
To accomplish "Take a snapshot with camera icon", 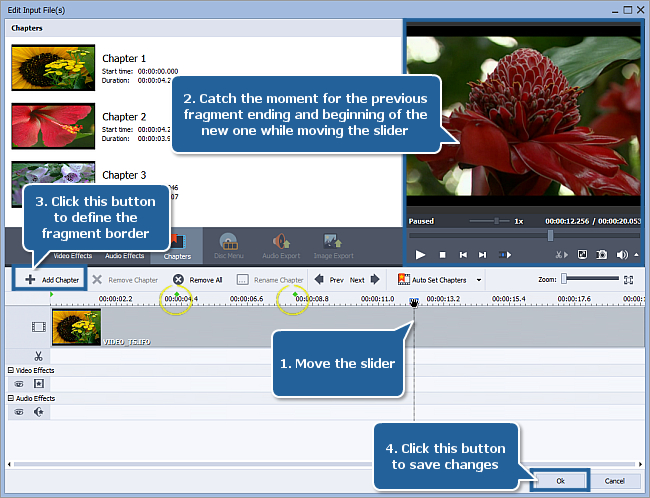I will [x=601, y=255].
